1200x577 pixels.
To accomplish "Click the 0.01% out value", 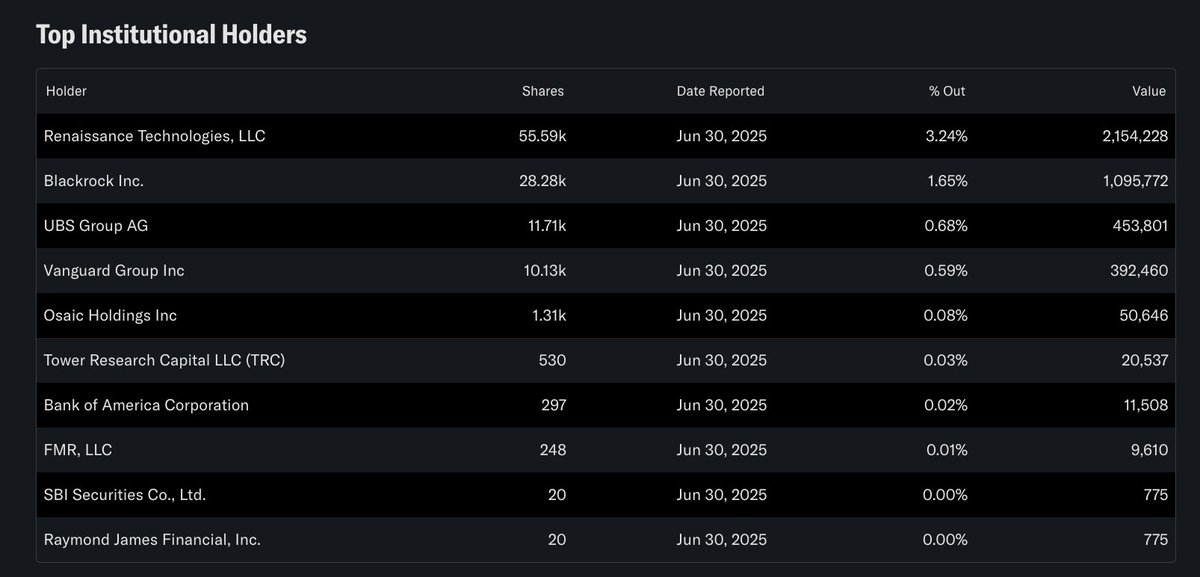I will click(946, 450).
